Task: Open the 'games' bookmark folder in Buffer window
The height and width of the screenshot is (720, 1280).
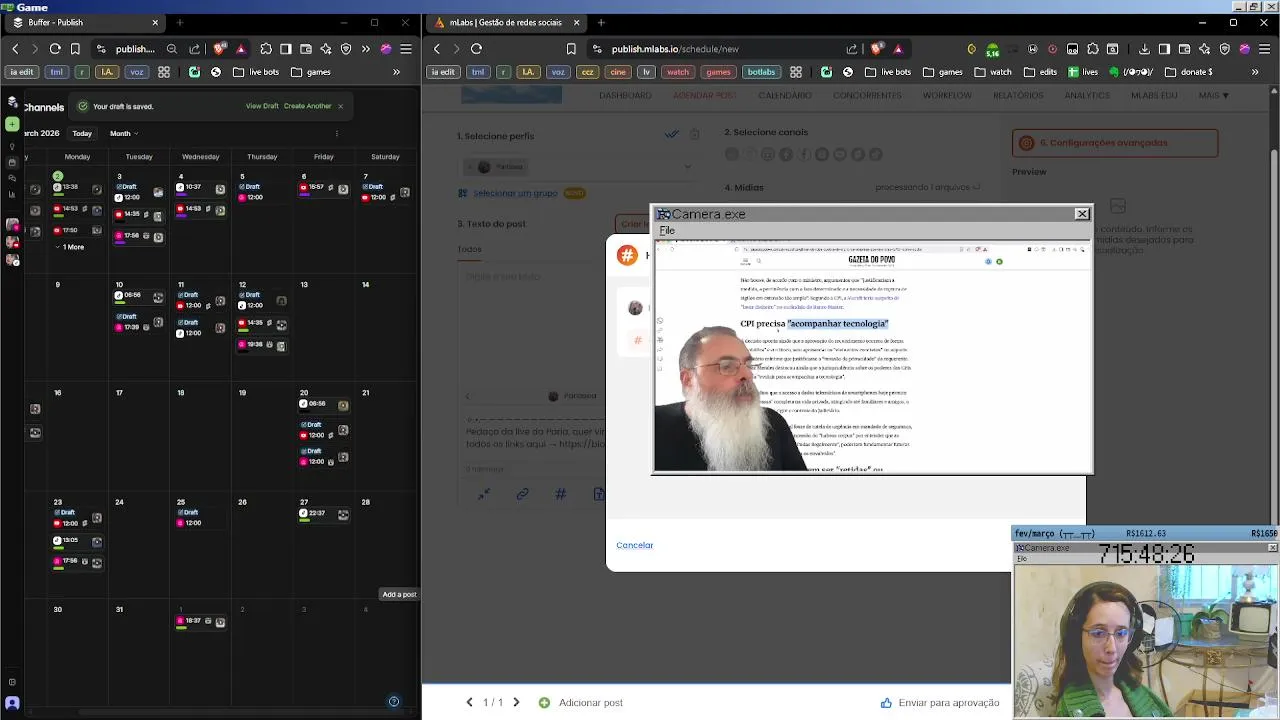Action: coord(311,72)
